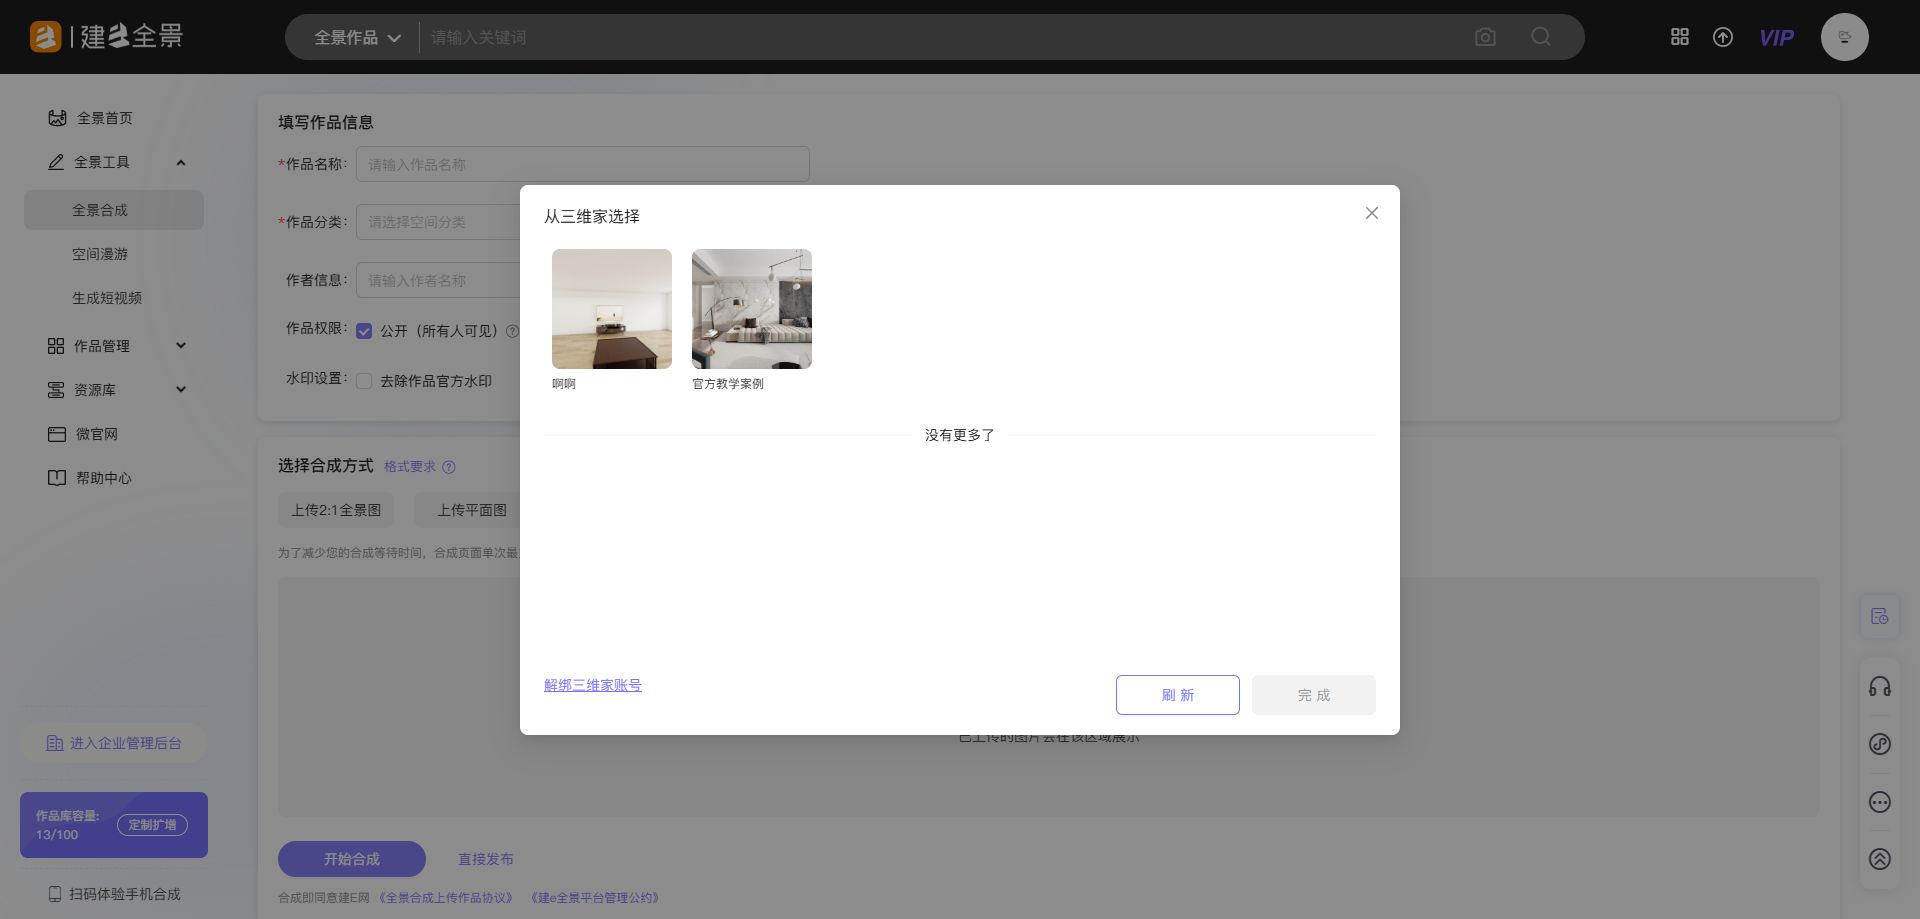Open the 全景作品 search type dropdown
1920x919 pixels.
pos(357,38)
